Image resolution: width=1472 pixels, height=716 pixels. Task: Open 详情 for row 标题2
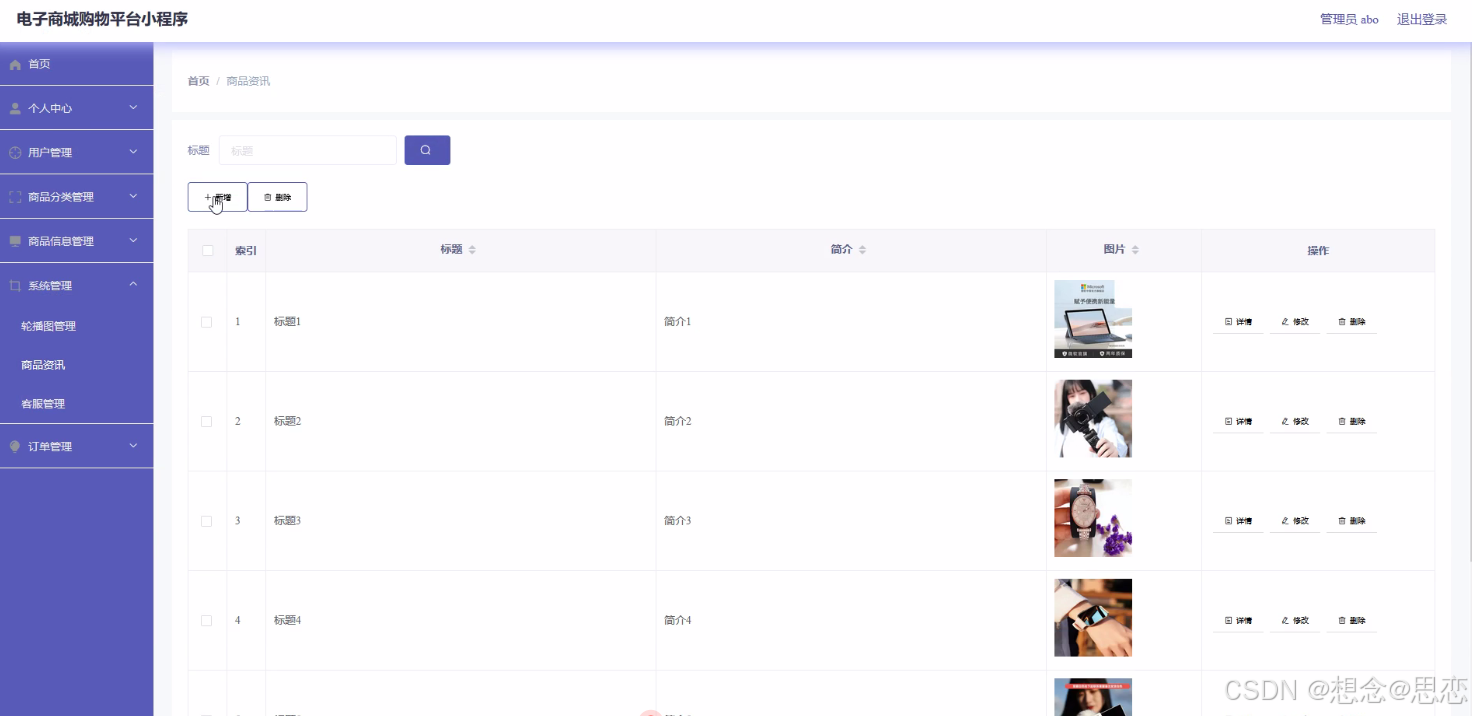(1238, 421)
